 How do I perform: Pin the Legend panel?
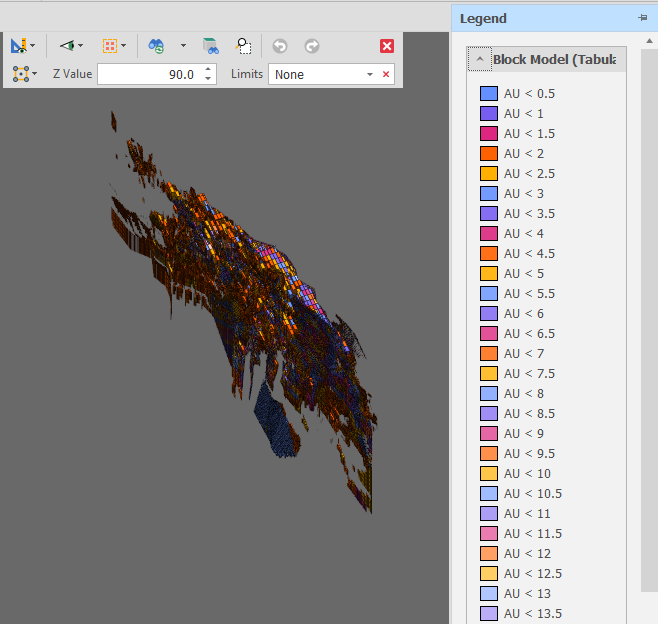(x=642, y=18)
